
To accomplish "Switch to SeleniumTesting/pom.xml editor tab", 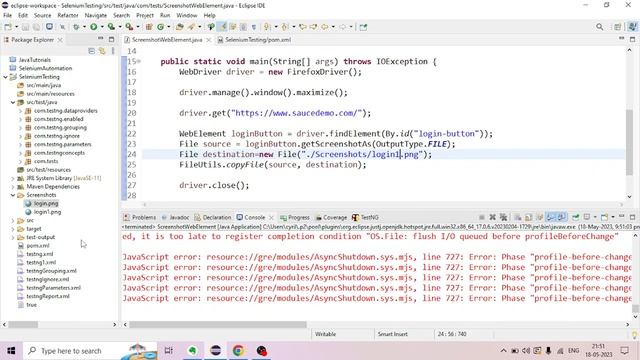I will 254,40.
